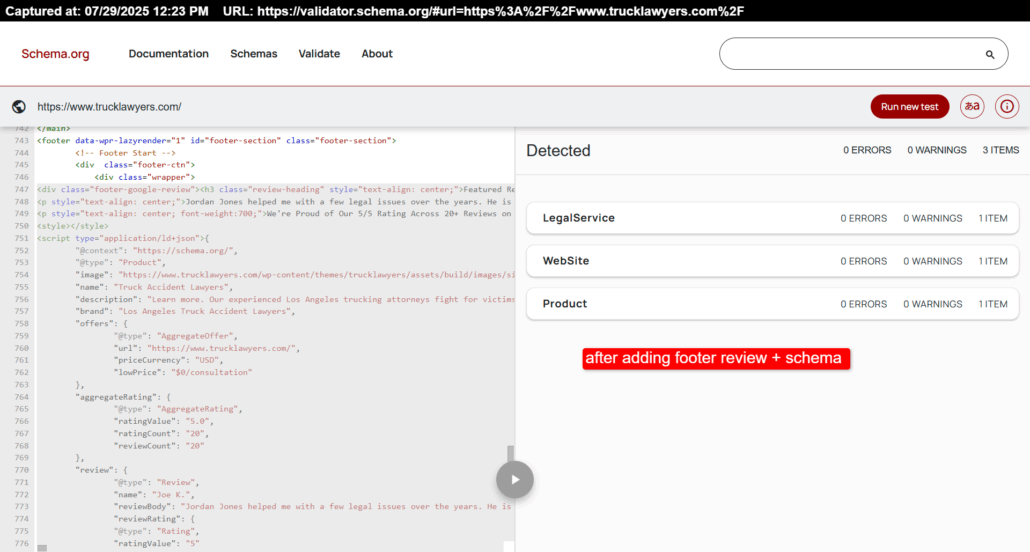Expand the LegalService result row
1030x552 pixels.
772,218
